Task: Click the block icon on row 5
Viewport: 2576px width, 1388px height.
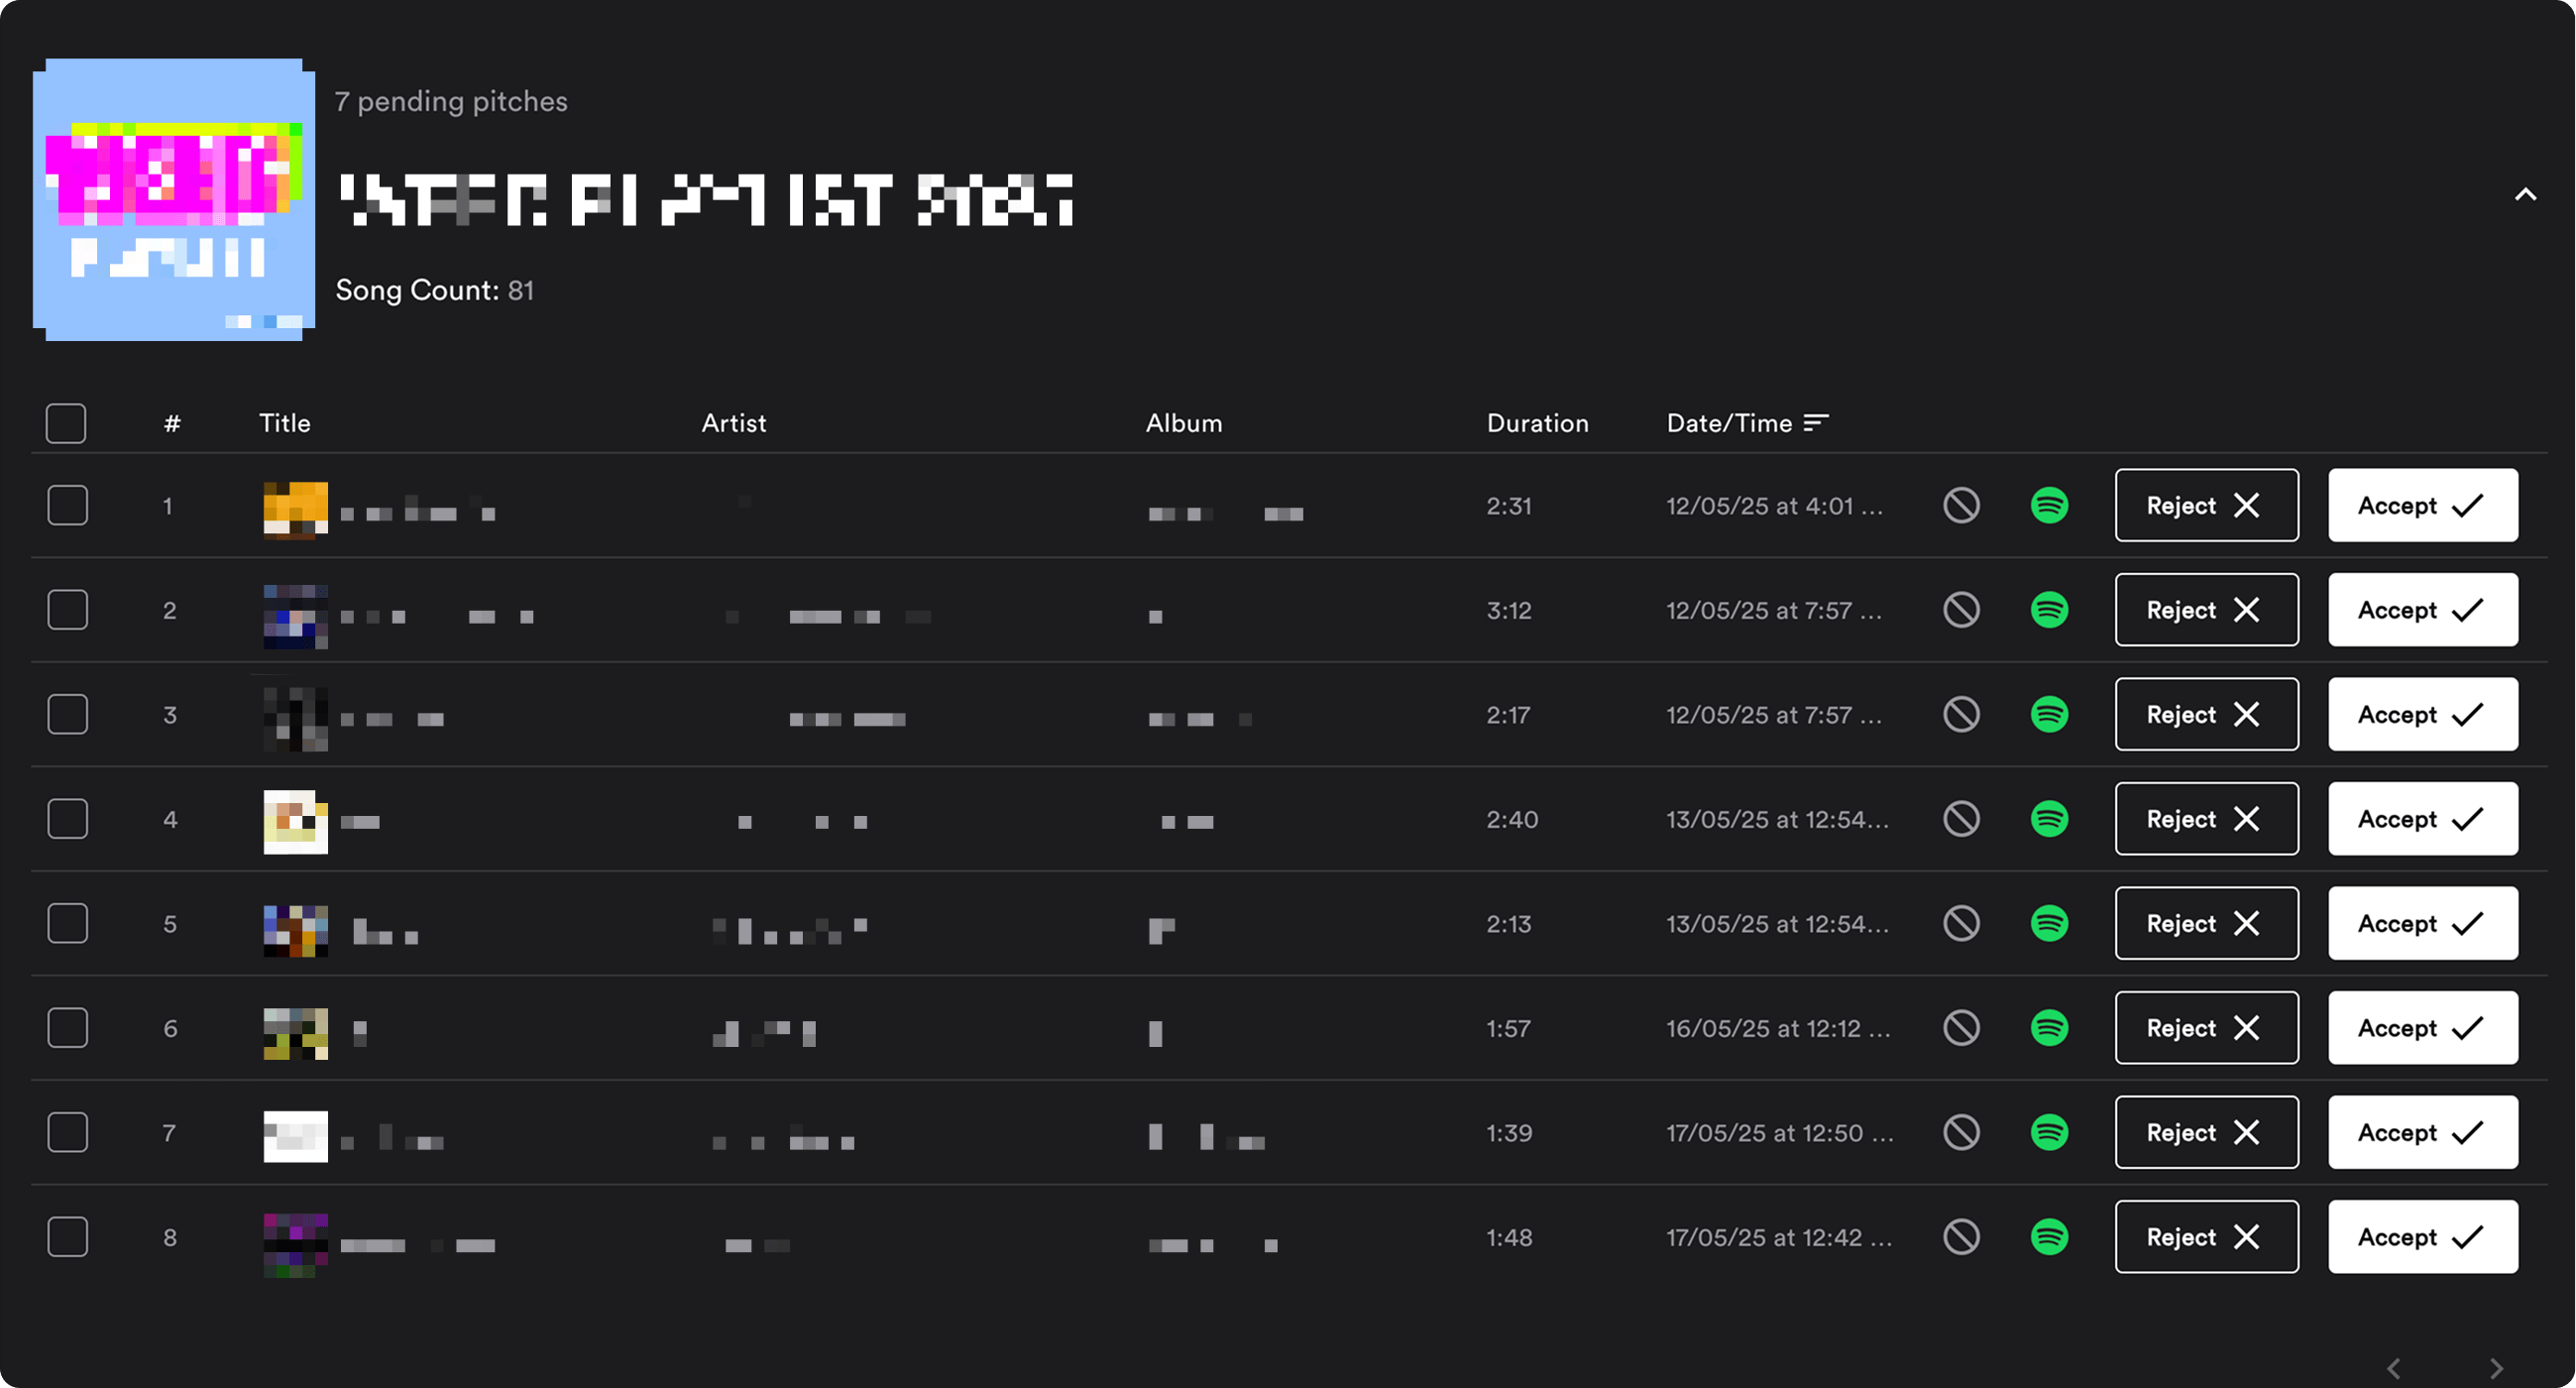Action: pos(1961,923)
